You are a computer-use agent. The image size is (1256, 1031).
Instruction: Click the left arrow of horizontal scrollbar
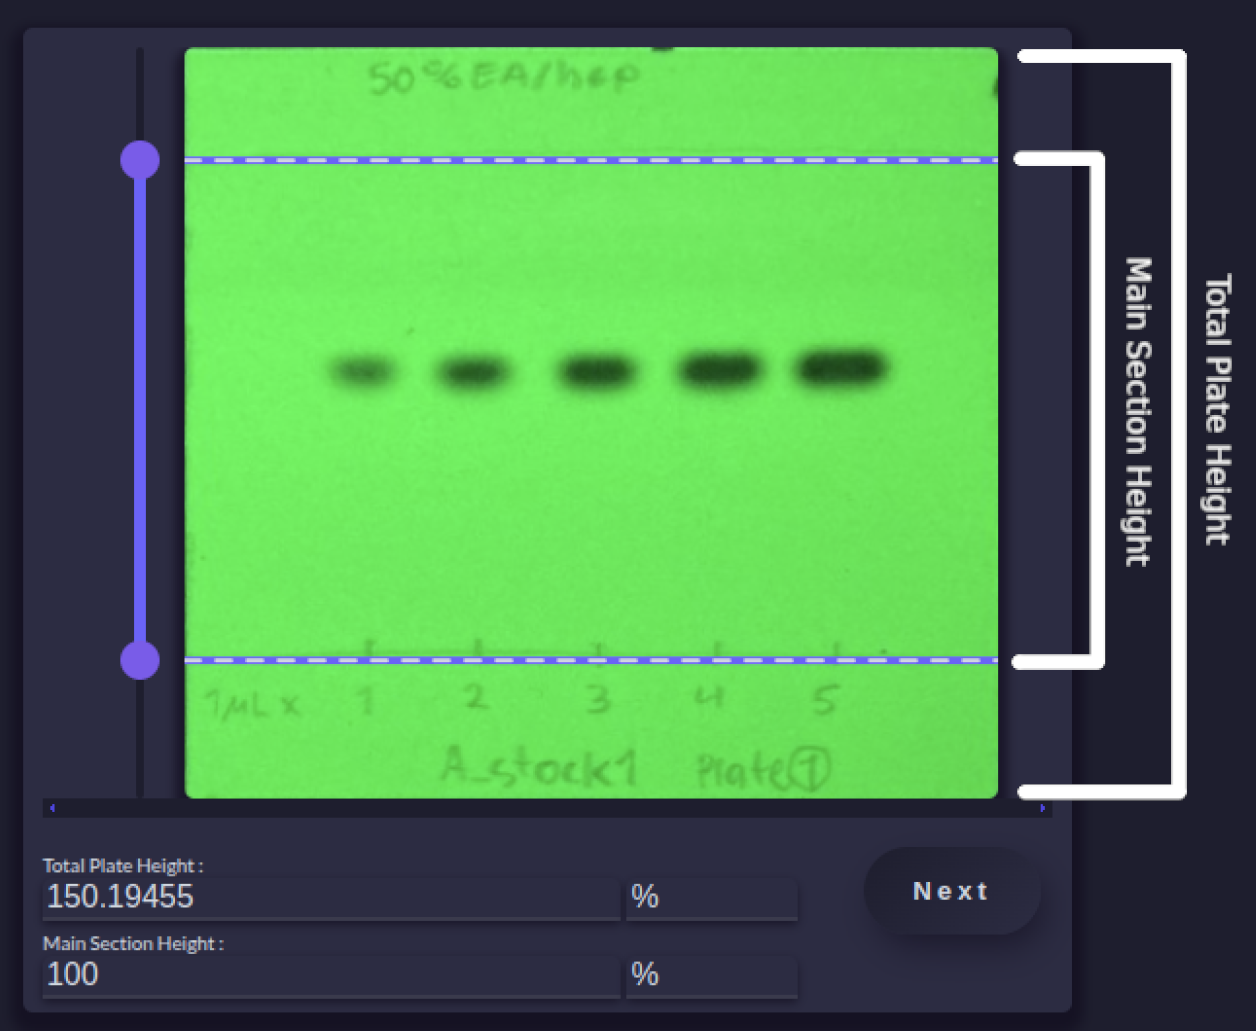[52, 808]
